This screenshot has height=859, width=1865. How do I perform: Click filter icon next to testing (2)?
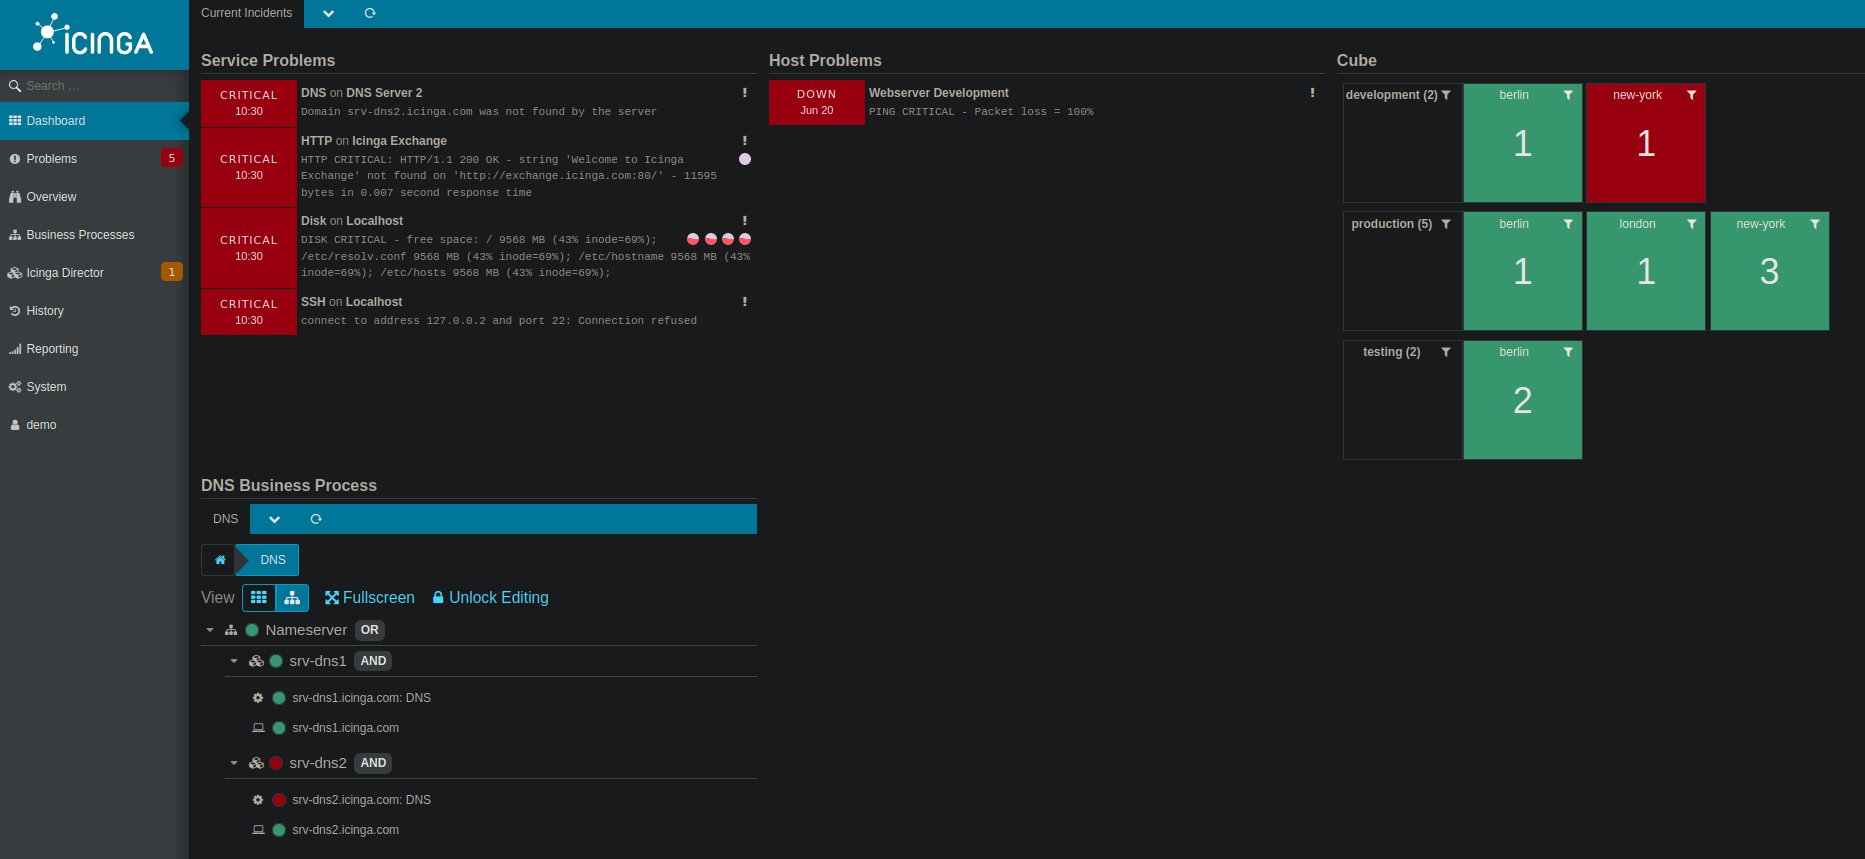tap(1446, 352)
